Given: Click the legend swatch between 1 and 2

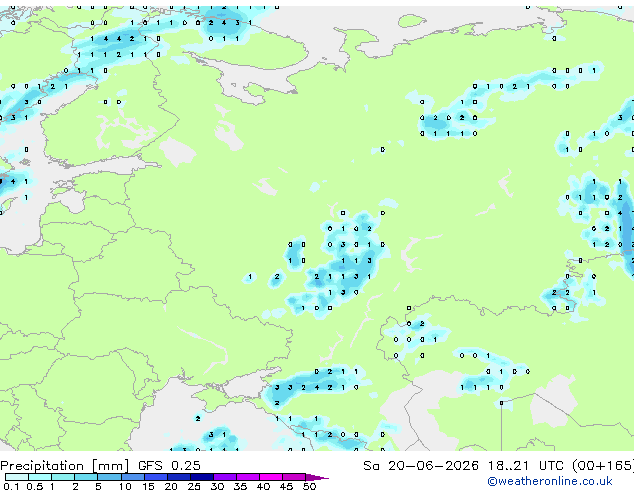Looking at the screenshot, I should click(x=63, y=477).
